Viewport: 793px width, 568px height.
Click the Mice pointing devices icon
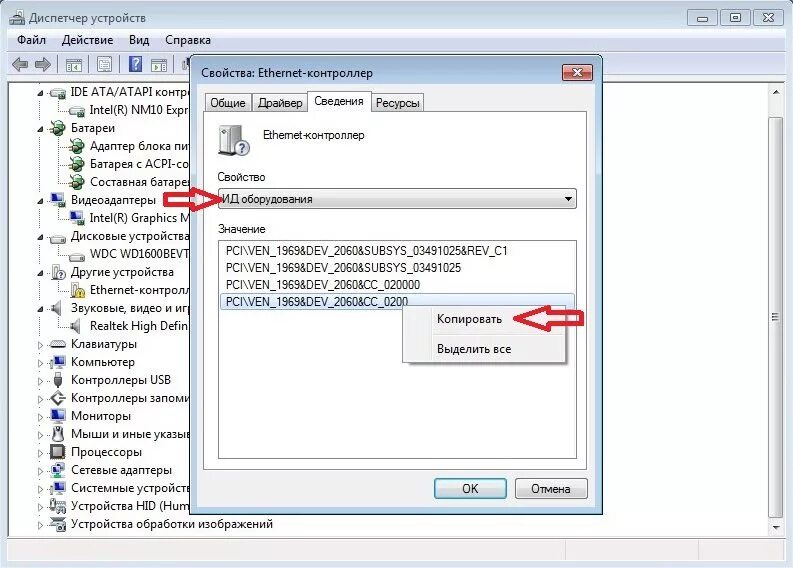[x=58, y=434]
